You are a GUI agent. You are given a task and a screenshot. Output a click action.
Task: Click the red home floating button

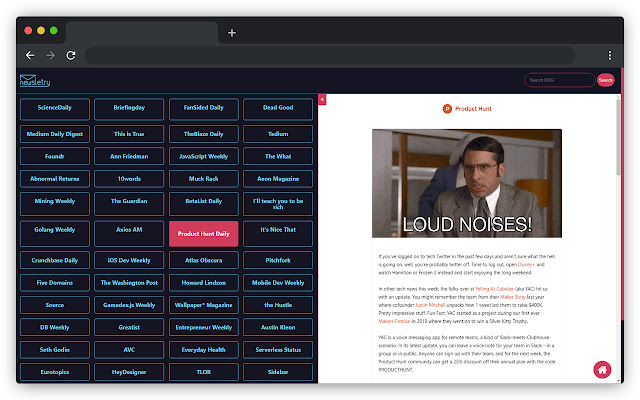[602, 370]
